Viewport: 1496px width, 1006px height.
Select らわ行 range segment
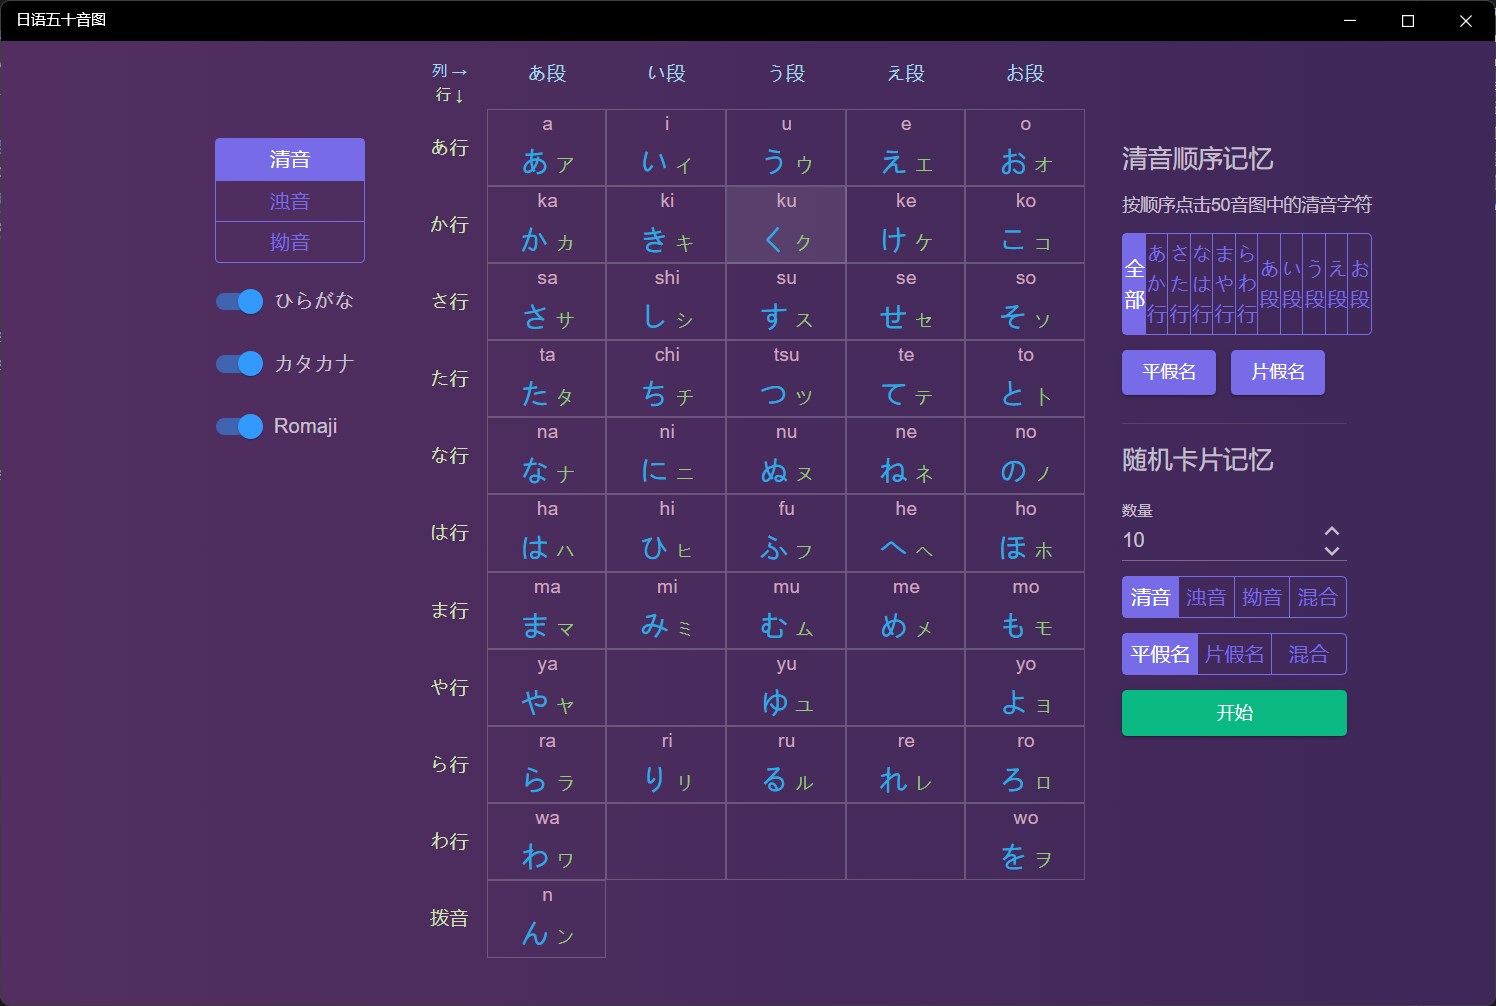[x=1247, y=284]
